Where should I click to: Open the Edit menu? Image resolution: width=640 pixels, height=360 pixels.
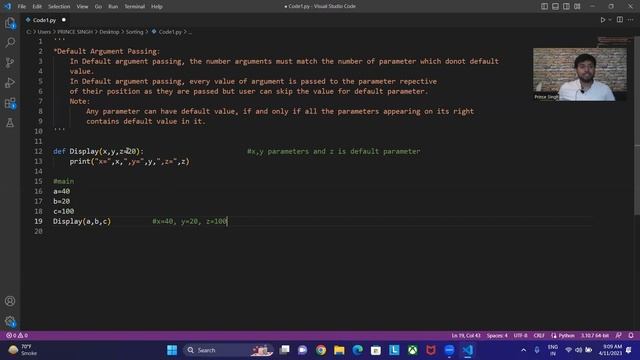point(37,7)
